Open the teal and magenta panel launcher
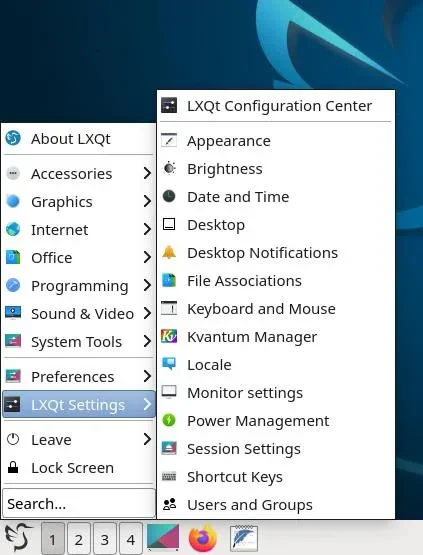 [163, 537]
